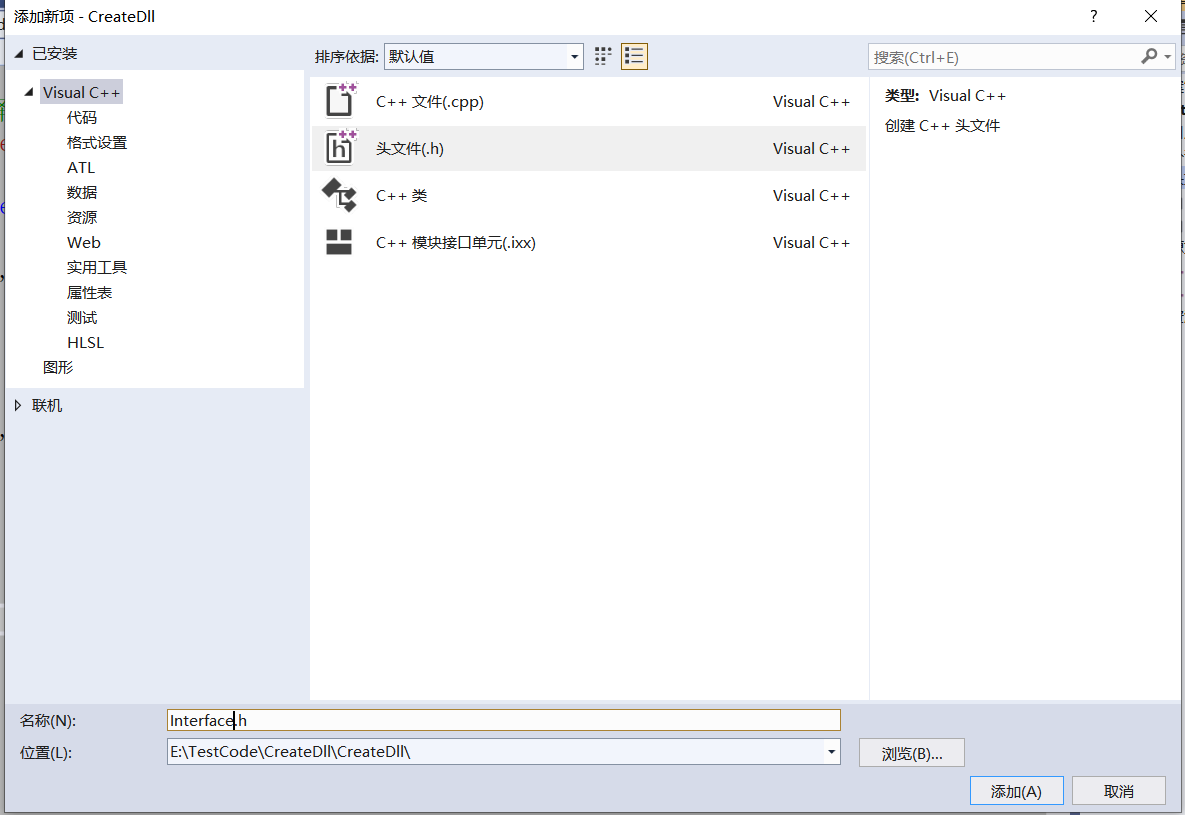1185x815 pixels.
Task: Open the search options dropdown arrow
Action: click(x=1166, y=57)
